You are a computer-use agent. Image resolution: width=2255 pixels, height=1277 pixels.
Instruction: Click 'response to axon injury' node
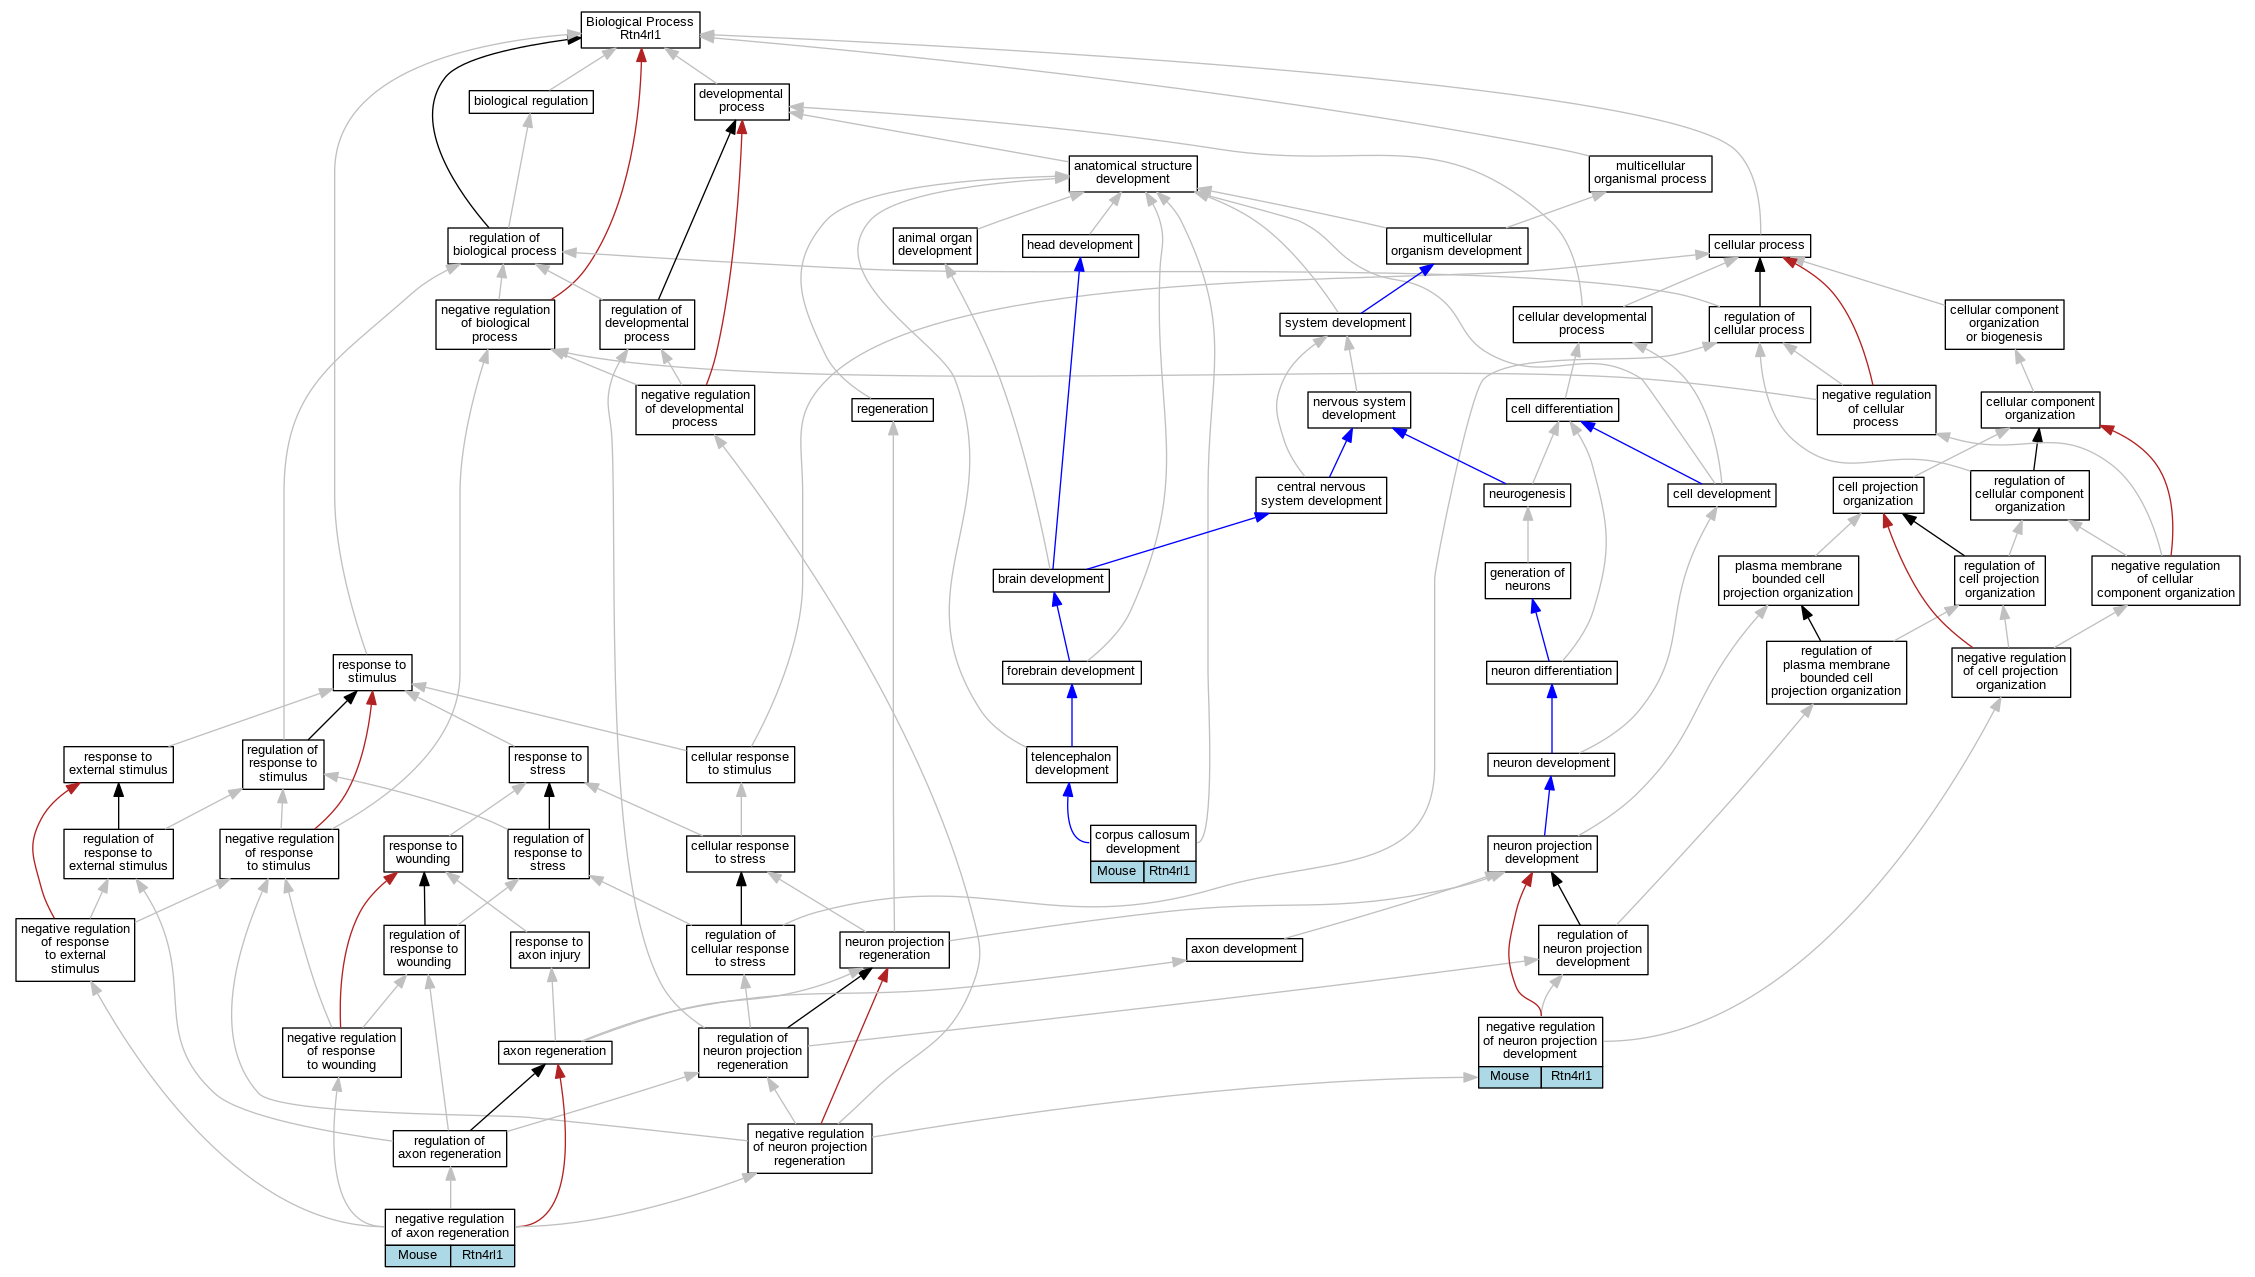coord(549,949)
